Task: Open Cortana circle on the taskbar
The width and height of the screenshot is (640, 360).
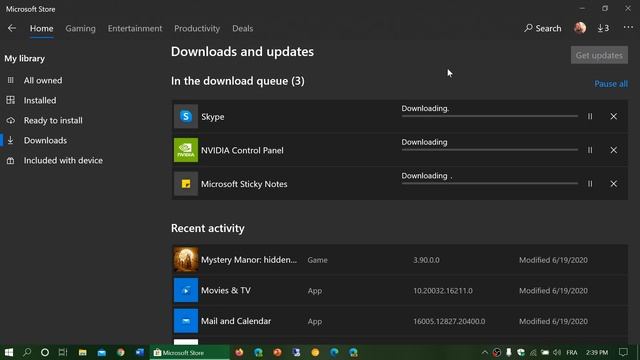Action: pyautogui.click(x=45, y=352)
